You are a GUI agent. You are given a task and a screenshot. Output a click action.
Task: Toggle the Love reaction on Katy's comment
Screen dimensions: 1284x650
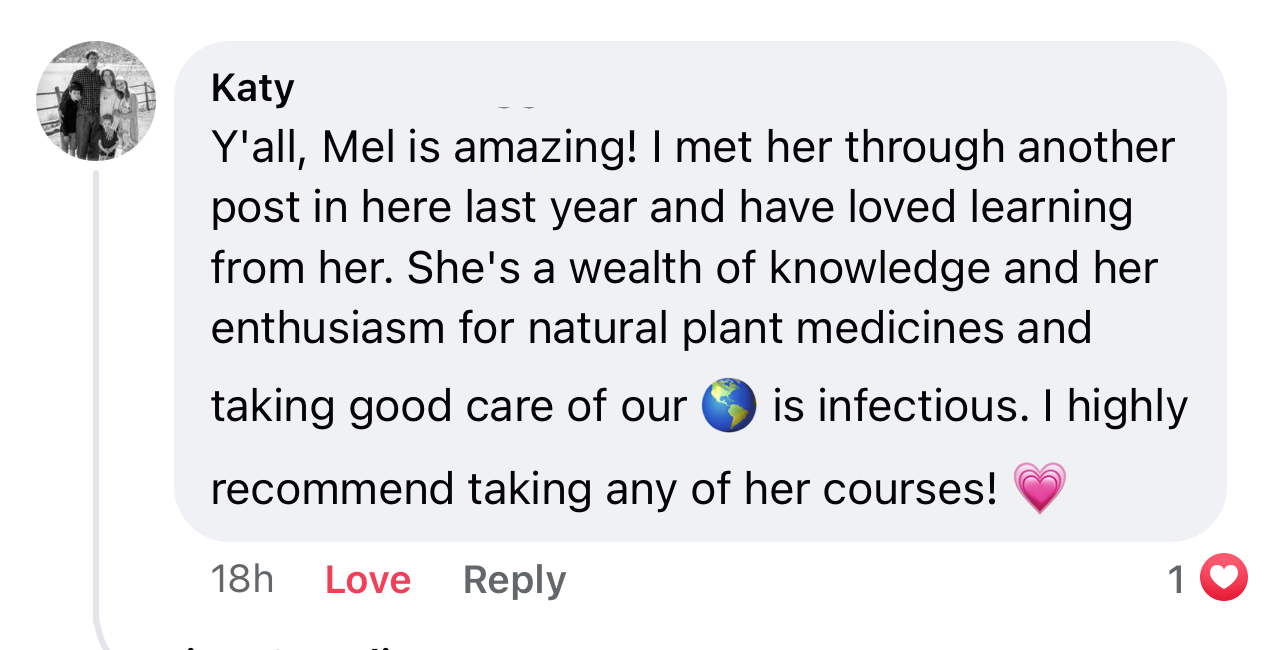coord(368,580)
